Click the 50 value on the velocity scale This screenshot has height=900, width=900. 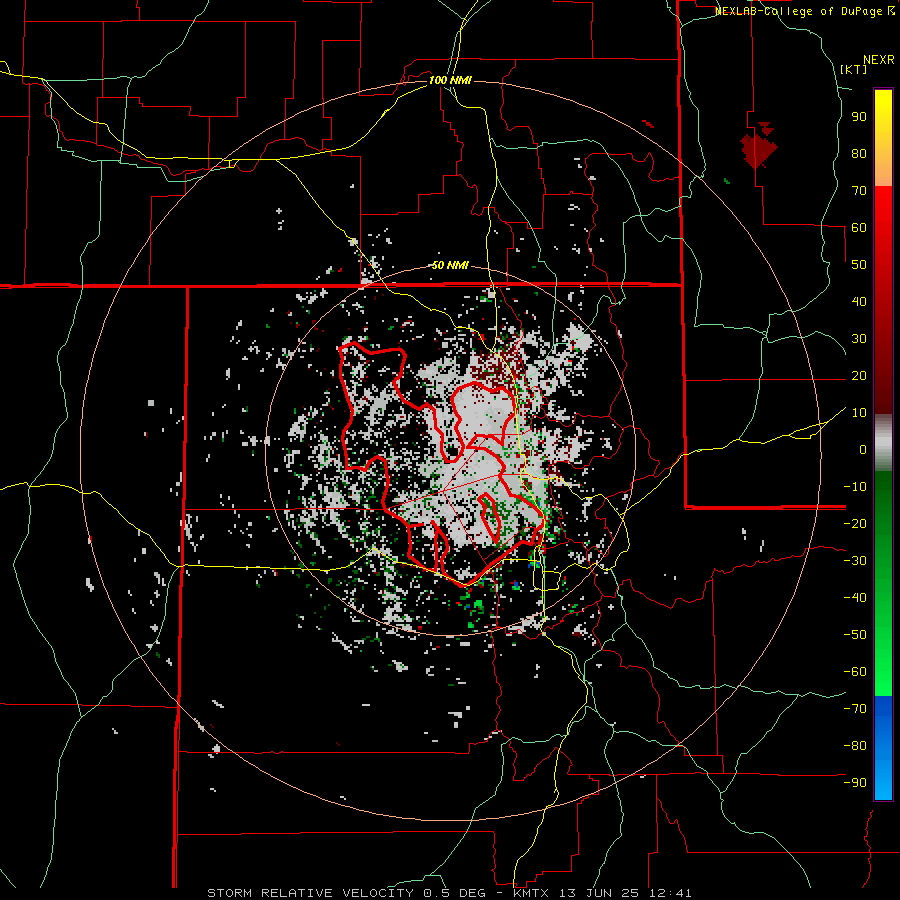(x=859, y=265)
